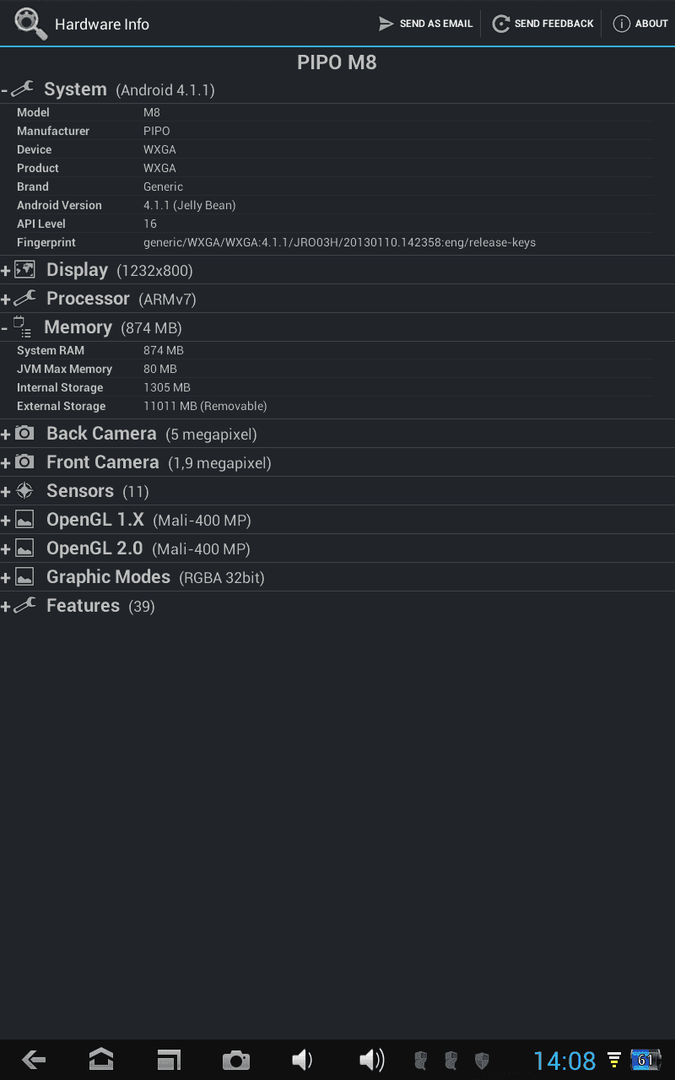This screenshot has height=1080, width=675.
Task: Open recent apps from navigation bar
Action: pyautogui.click(x=168, y=1059)
